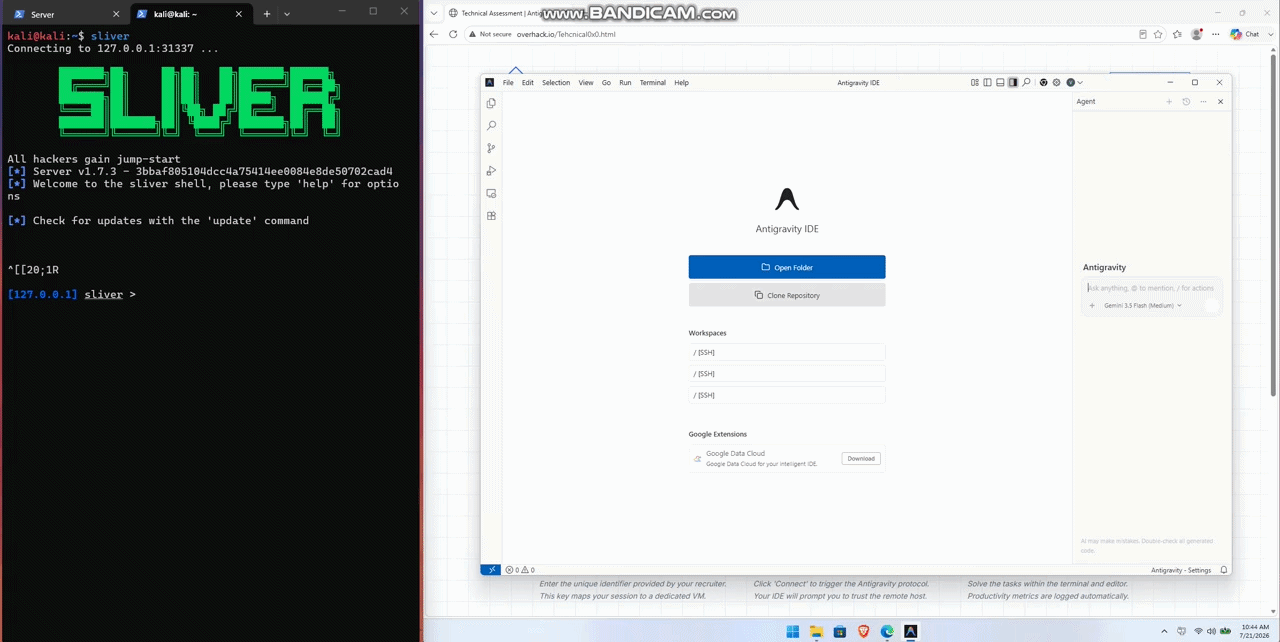Click the Ask anything agent input field
Viewport: 1280px width, 642px height.
coord(1151,288)
